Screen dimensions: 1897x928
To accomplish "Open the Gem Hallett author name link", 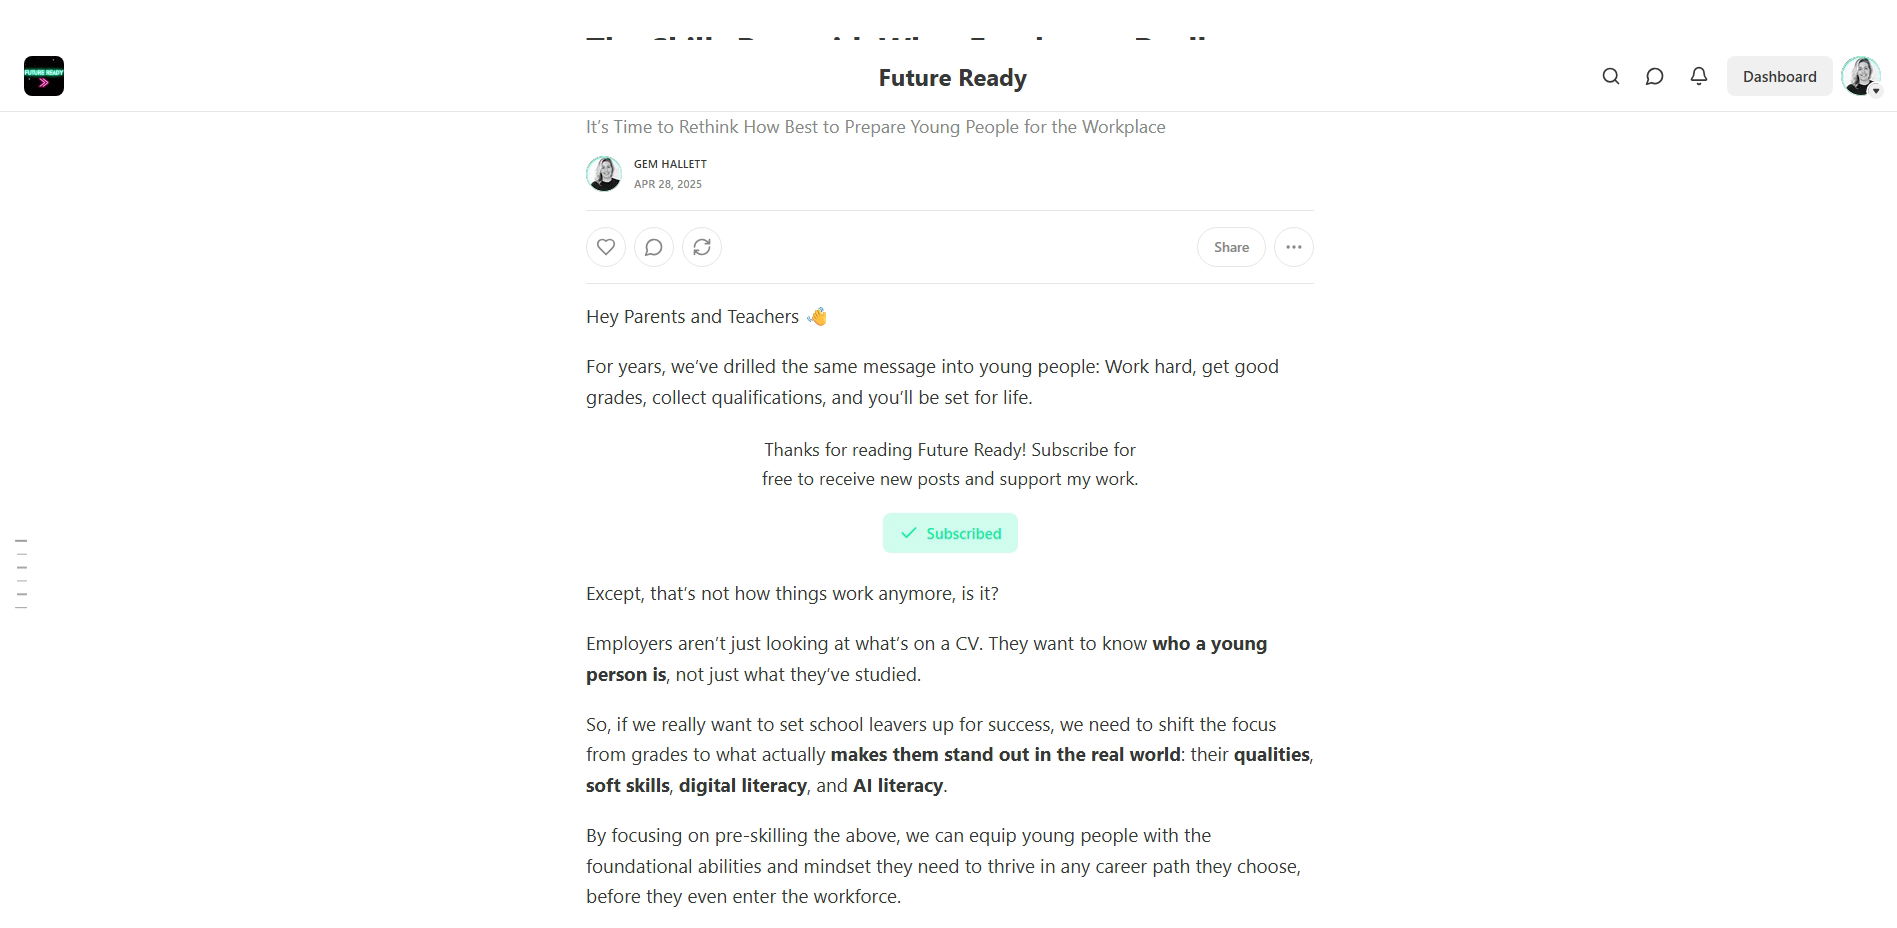I will (x=670, y=164).
